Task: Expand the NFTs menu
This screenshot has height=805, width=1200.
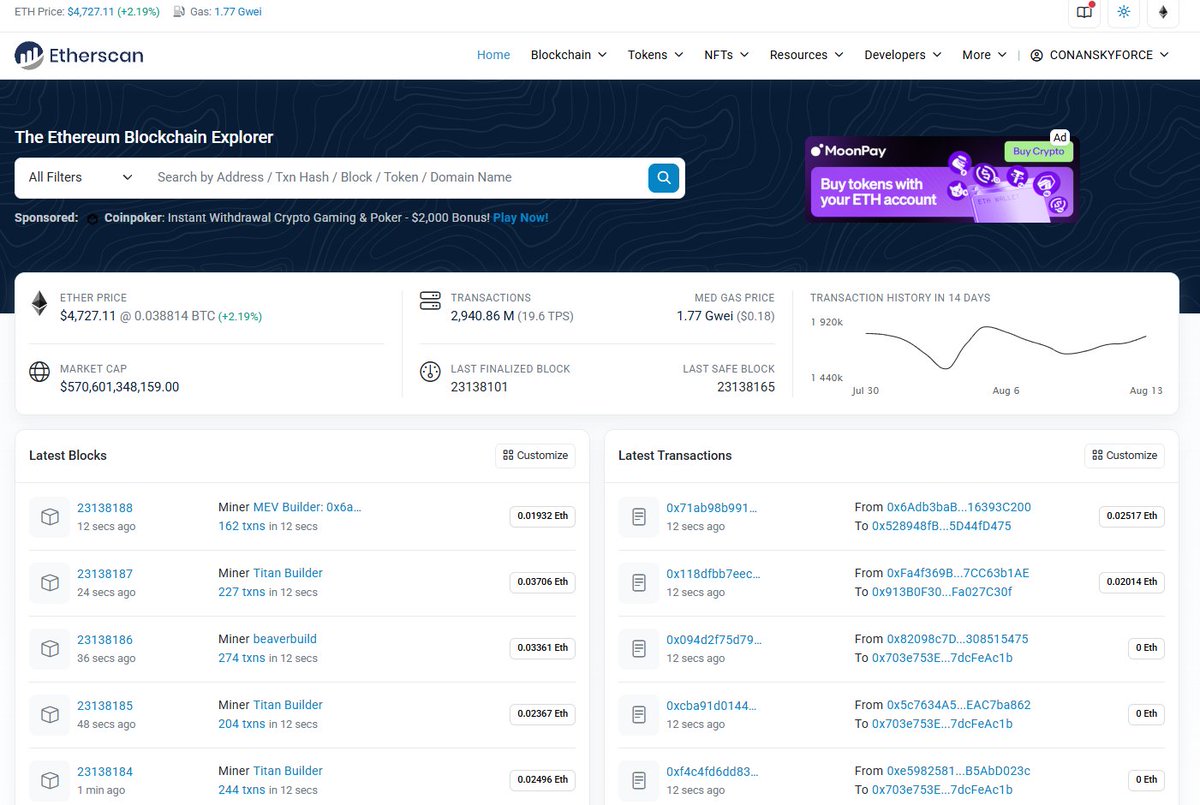Action: (726, 55)
